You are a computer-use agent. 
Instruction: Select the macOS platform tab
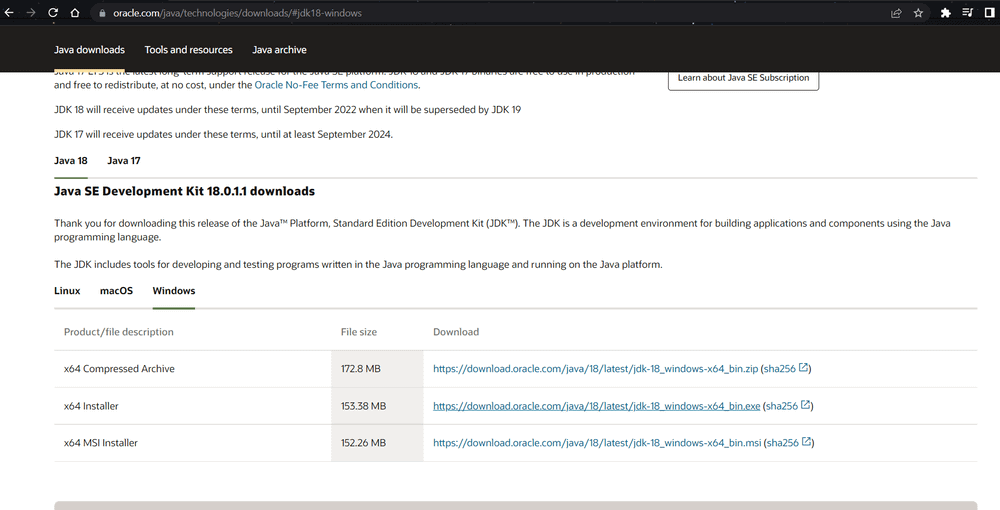[x=116, y=291]
